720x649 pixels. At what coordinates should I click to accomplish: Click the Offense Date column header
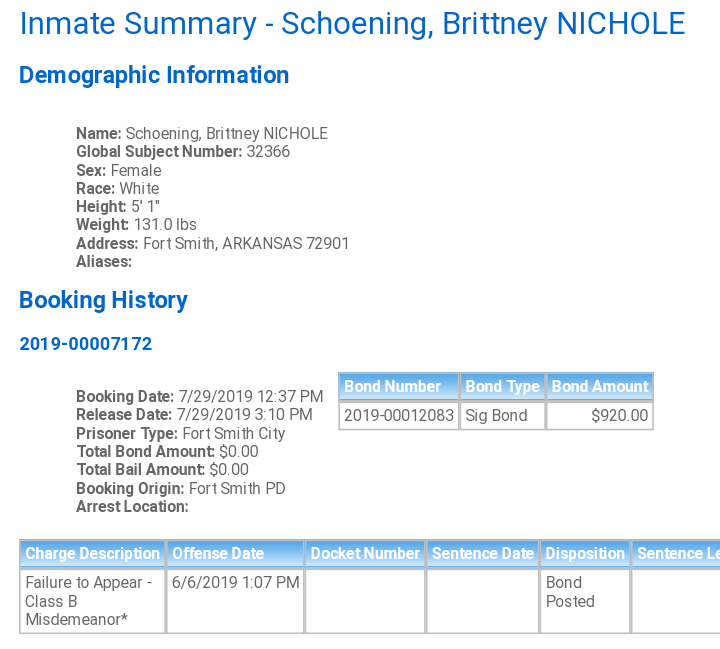click(x=235, y=553)
